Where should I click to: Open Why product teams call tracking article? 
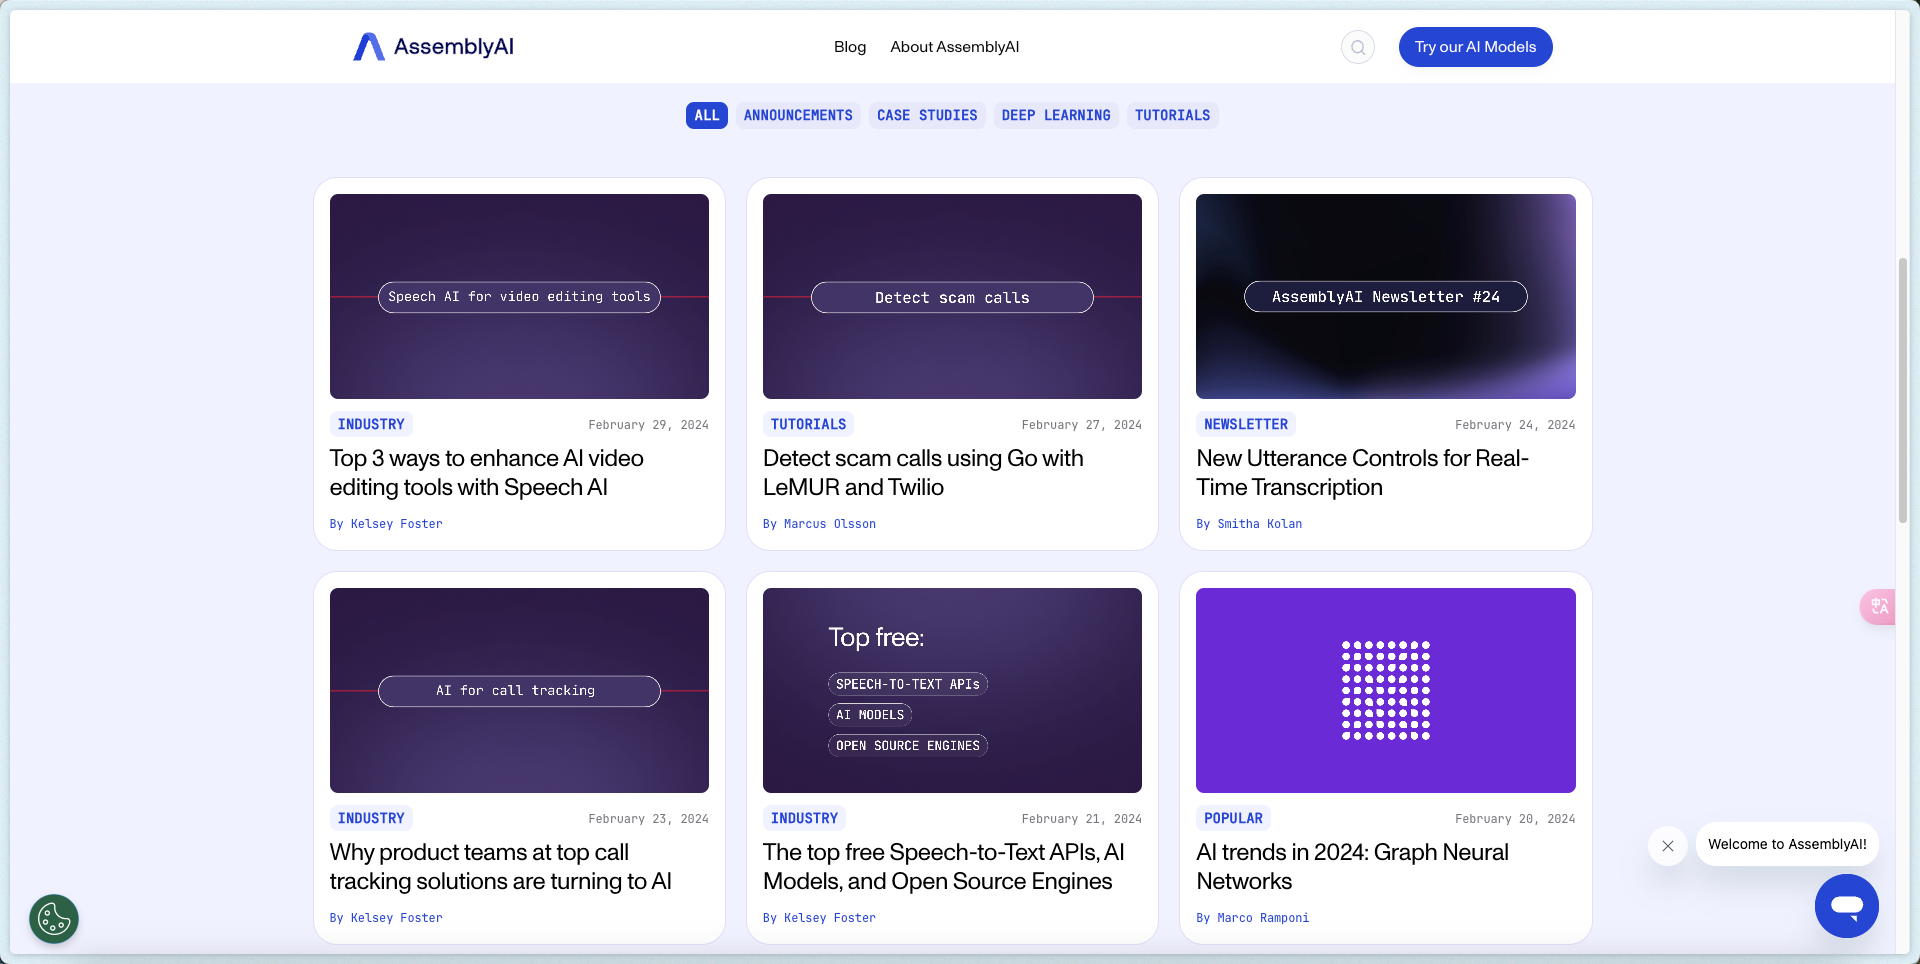[x=500, y=867]
